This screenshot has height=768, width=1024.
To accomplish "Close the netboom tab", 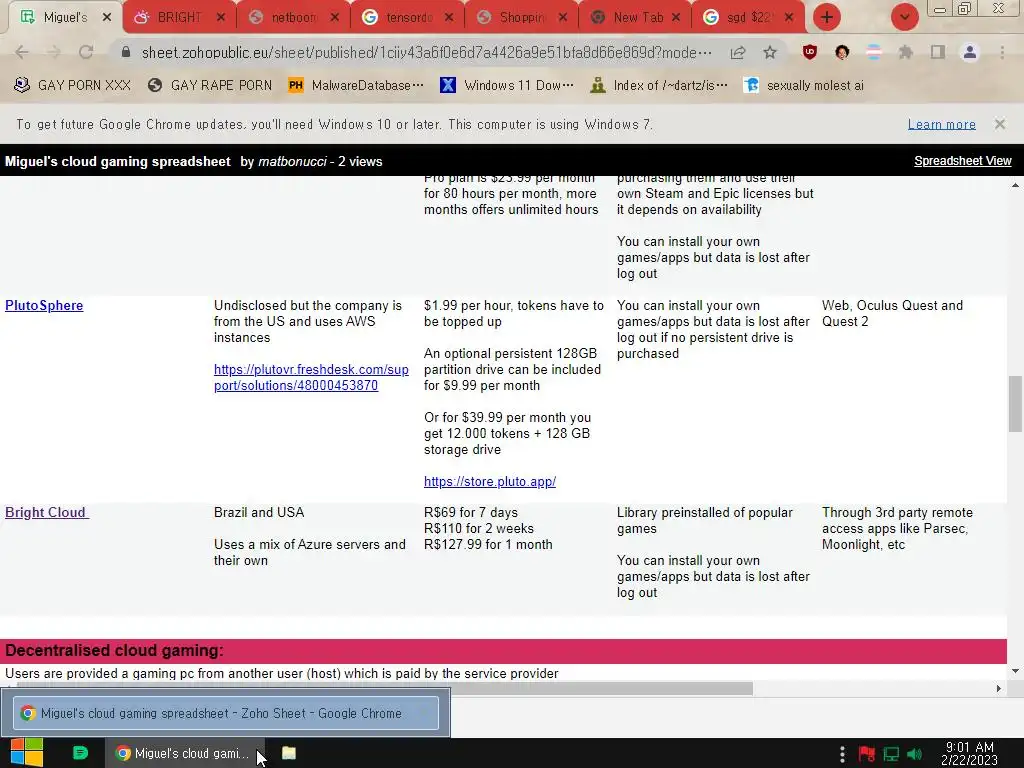I will coord(334,18).
